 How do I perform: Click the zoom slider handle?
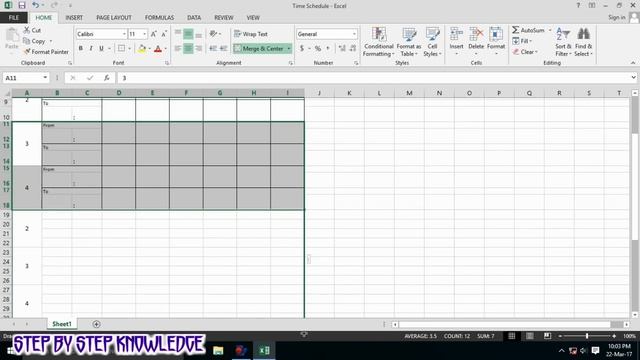pyautogui.click(x=587, y=336)
